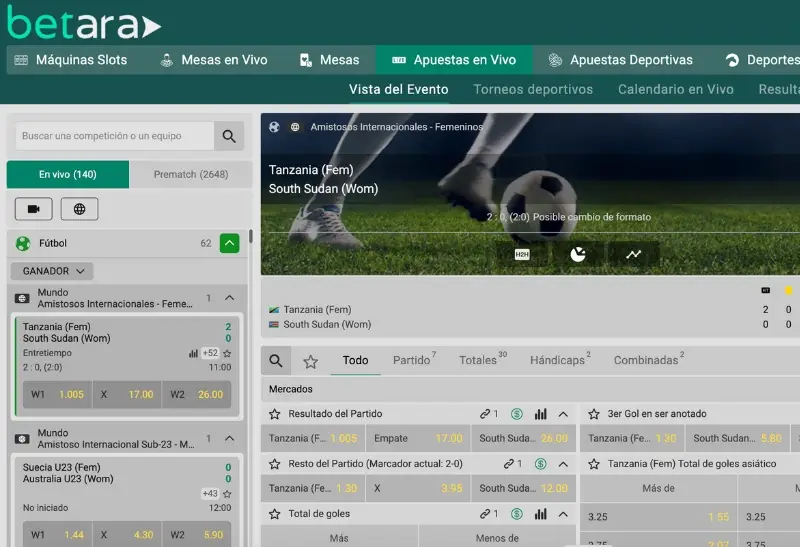The height and width of the screenshot is (547, 800).
Task: Click the betara logo
Action: pos(84,23)
